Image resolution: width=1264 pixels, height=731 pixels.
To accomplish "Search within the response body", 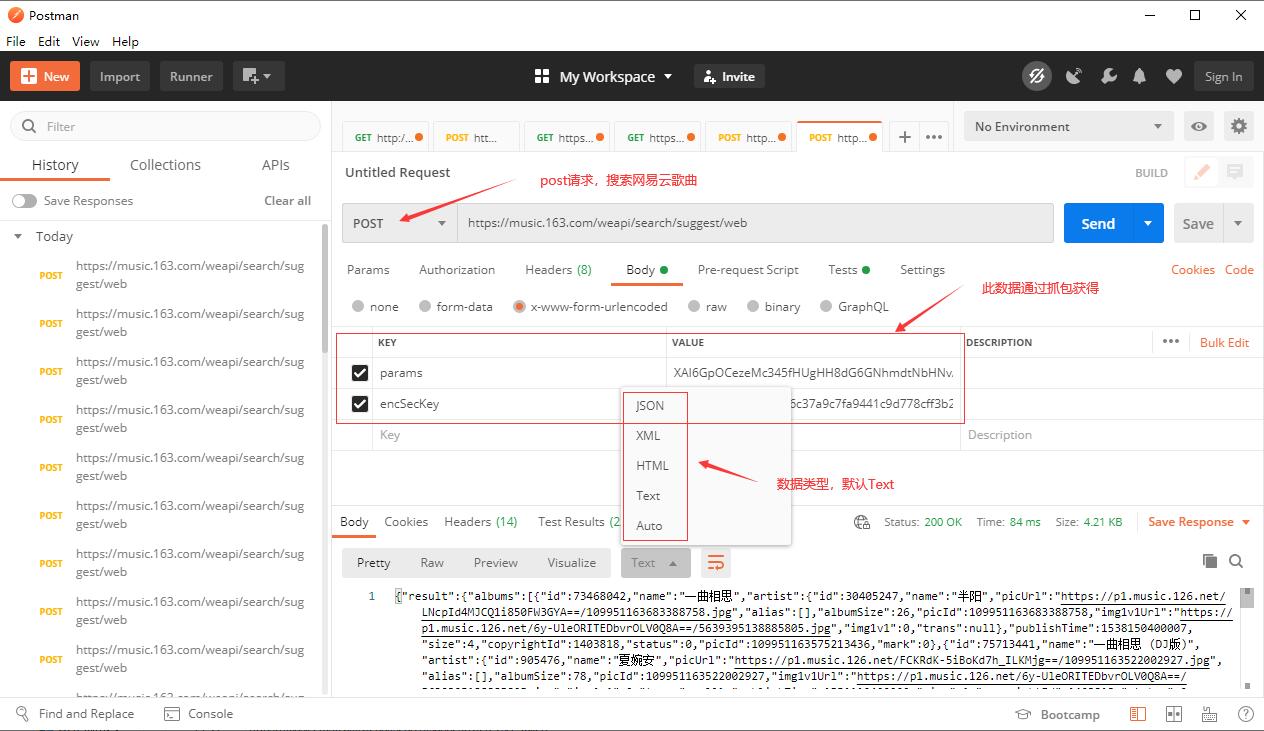I will (1236, 561).
